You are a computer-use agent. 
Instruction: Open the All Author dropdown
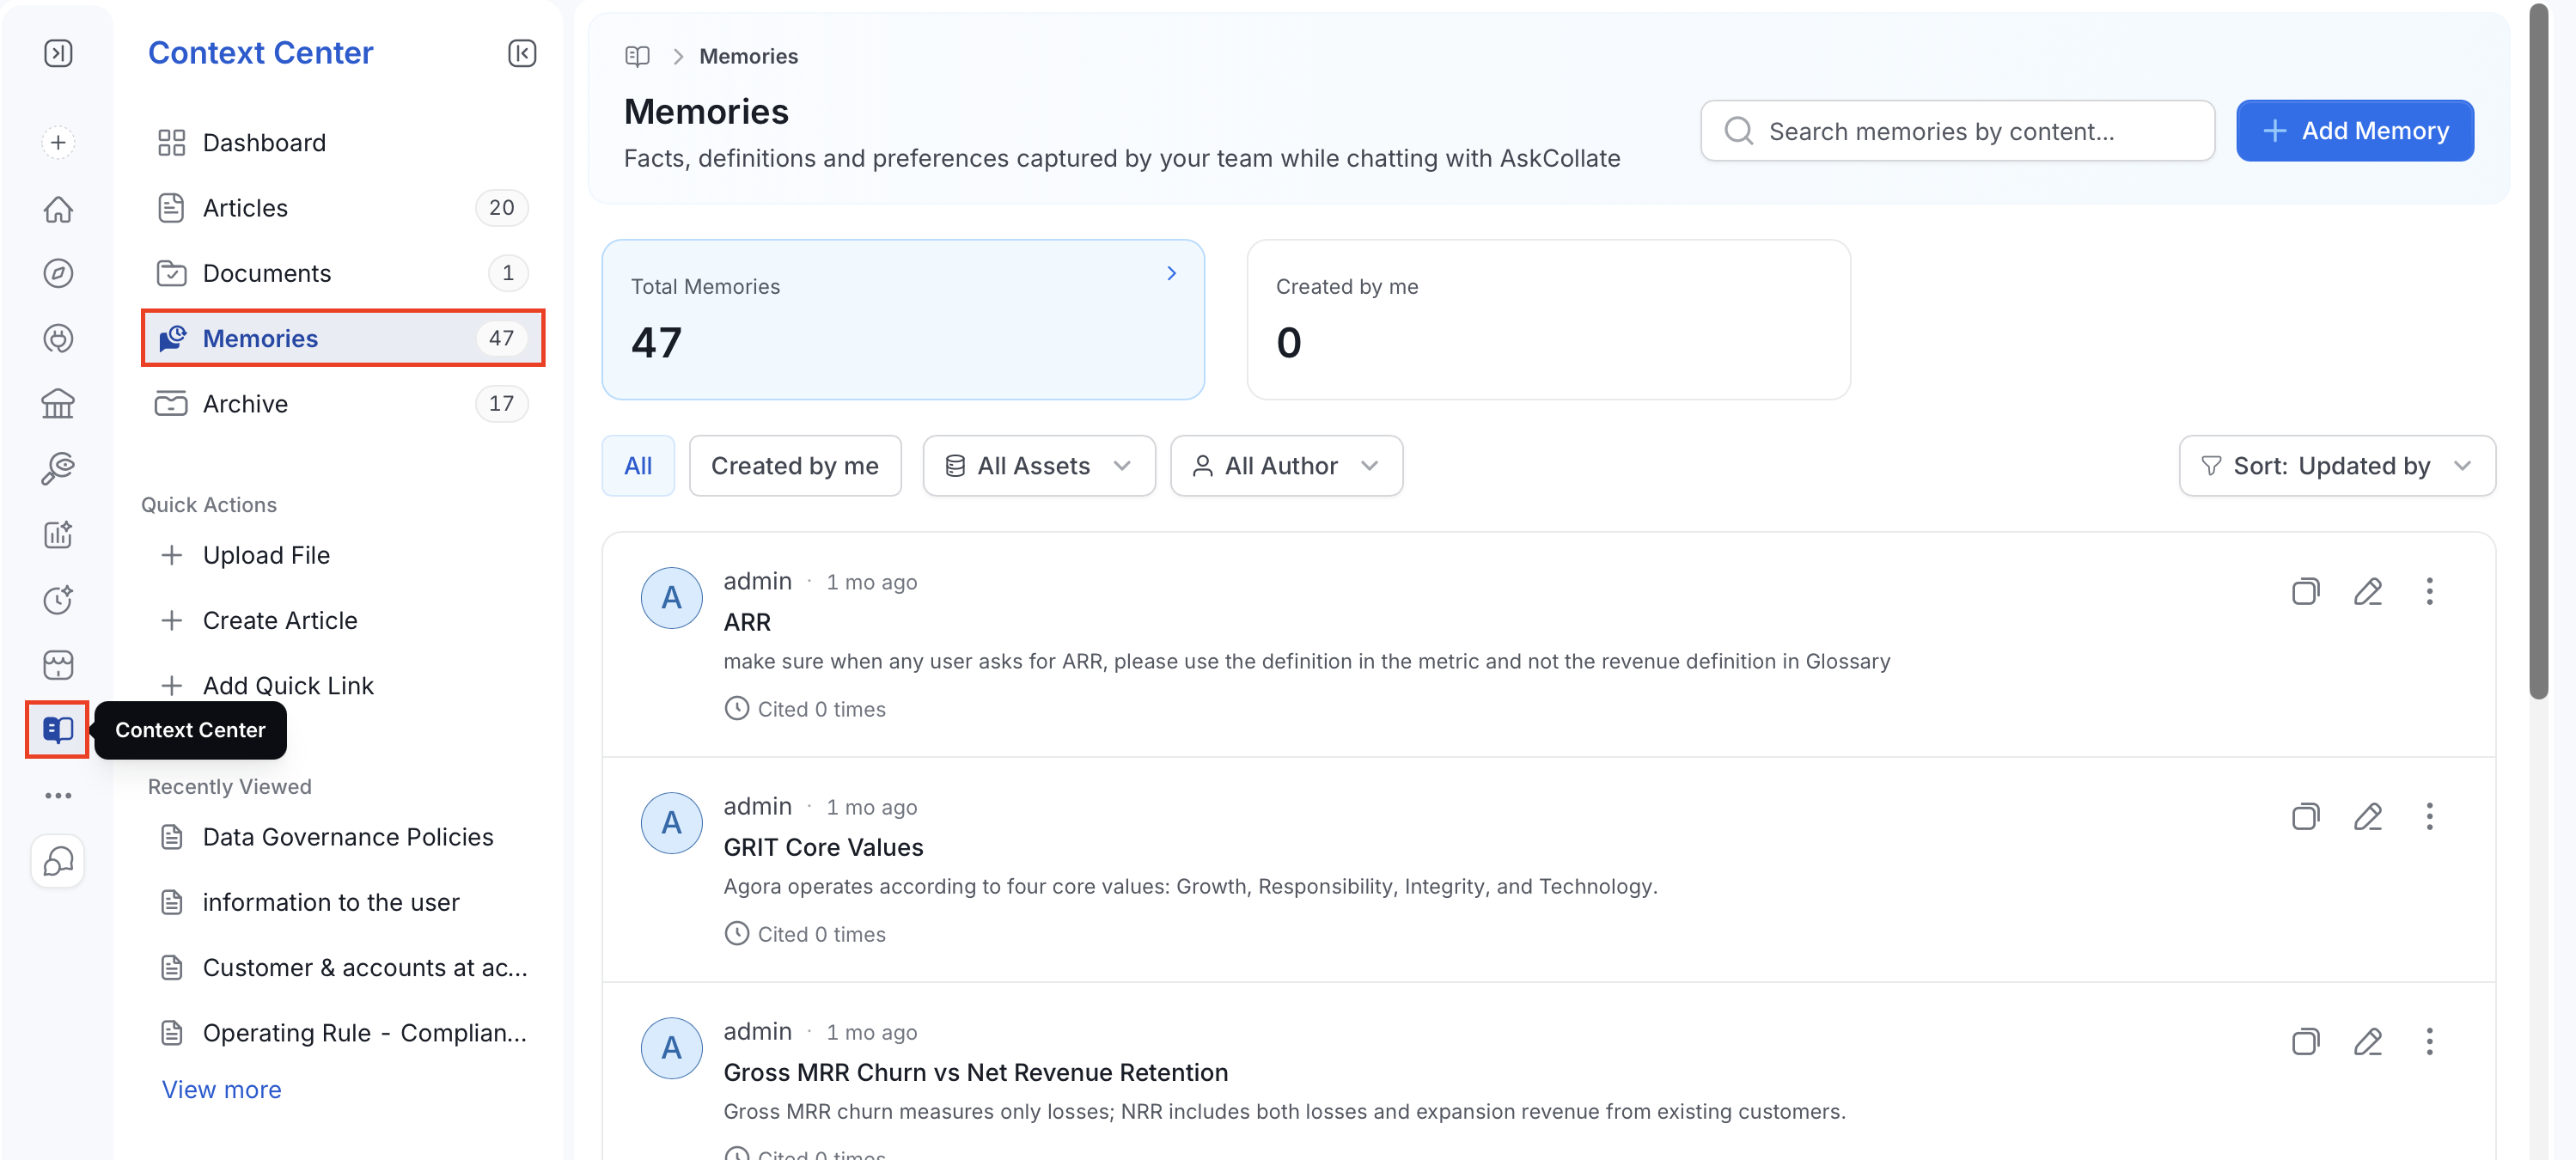coord(1286,465)
